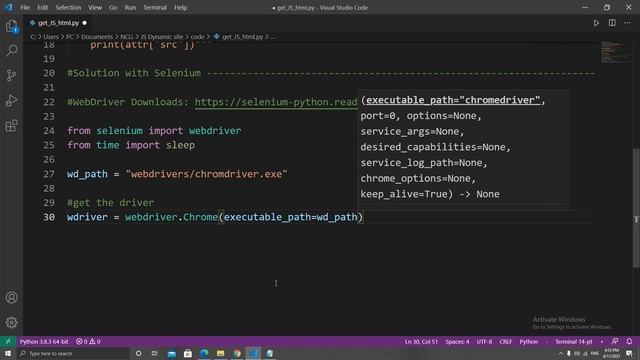The image size is (640, 360).
Task: Open the Manage settings gear
Action: point(11,322)
